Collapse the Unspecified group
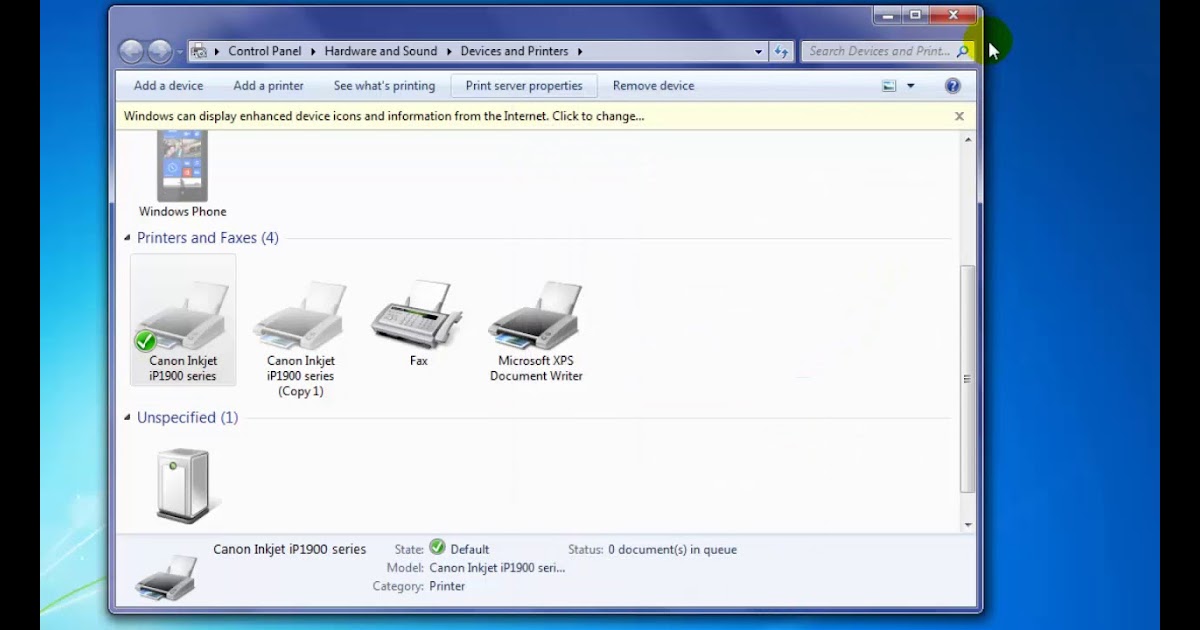 click(x=127, y=418)
